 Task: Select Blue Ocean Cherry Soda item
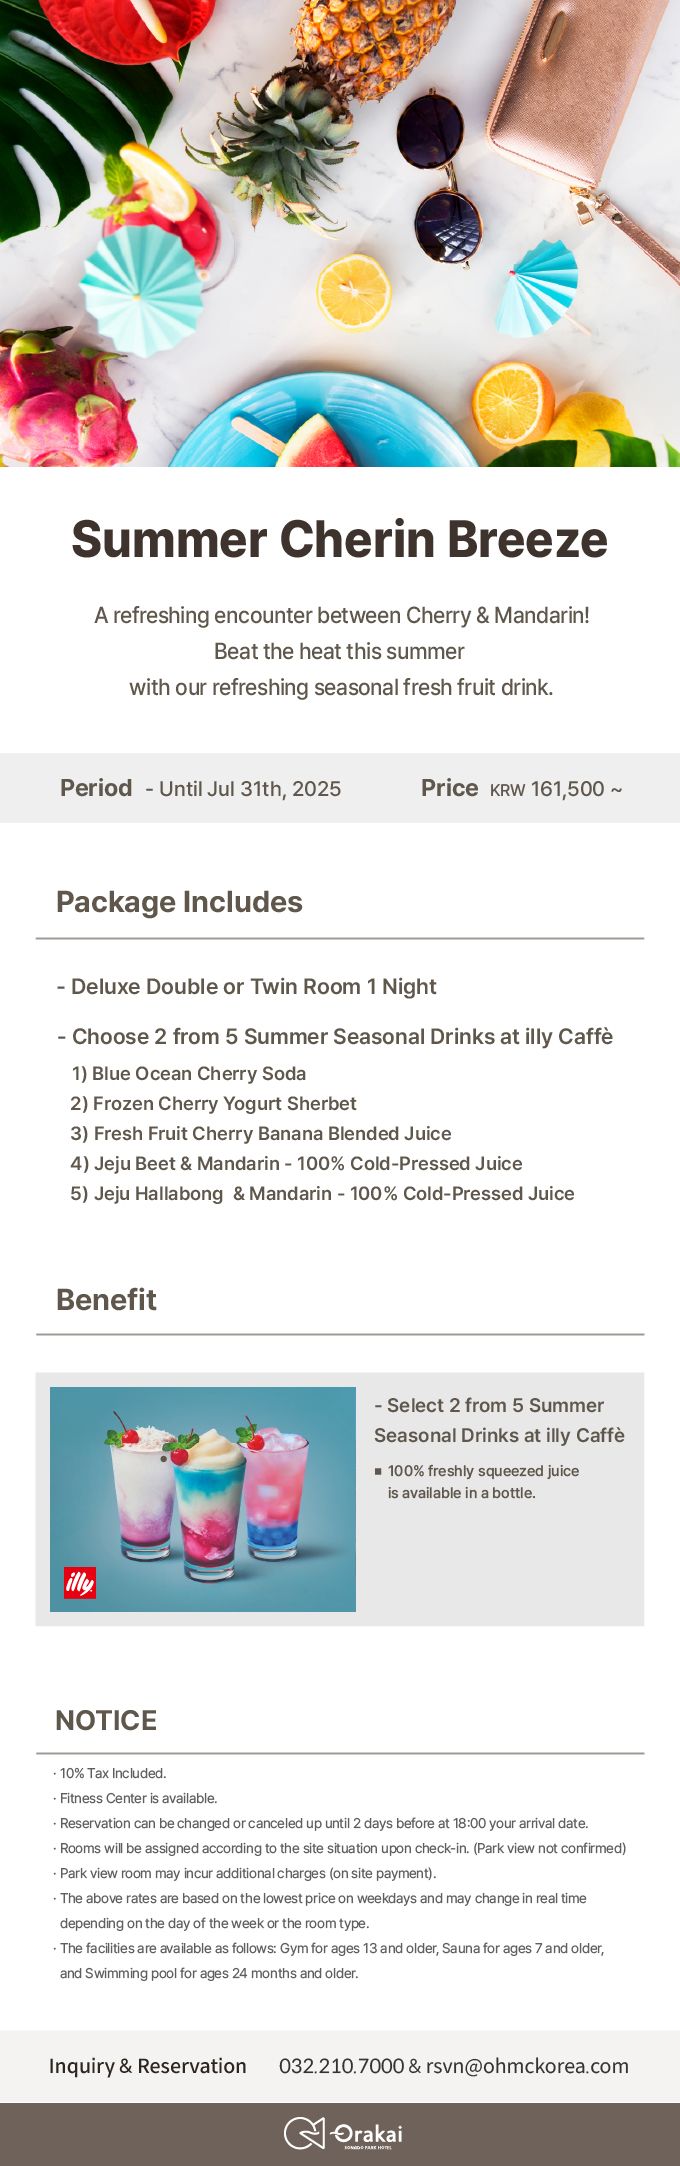[189, 1073]
